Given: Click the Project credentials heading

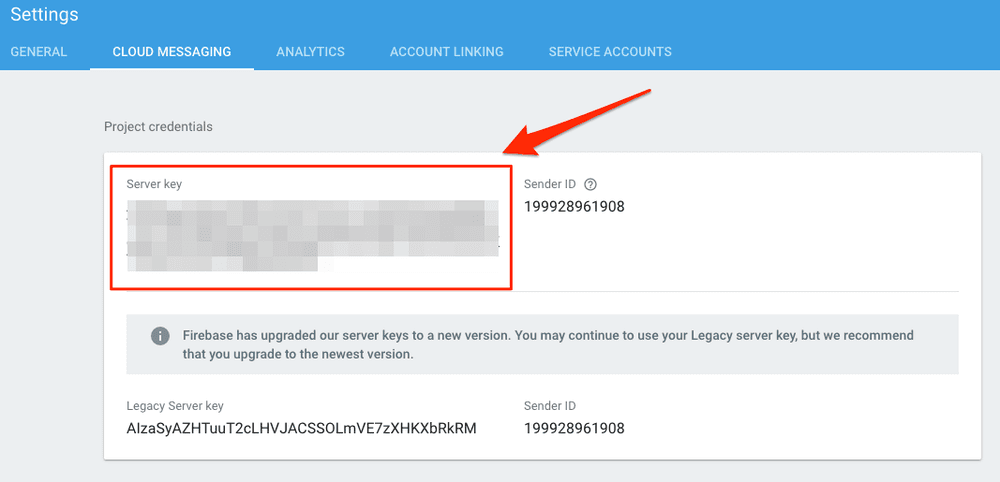Looking at the screenshot, I should click(x=158, y=127).
